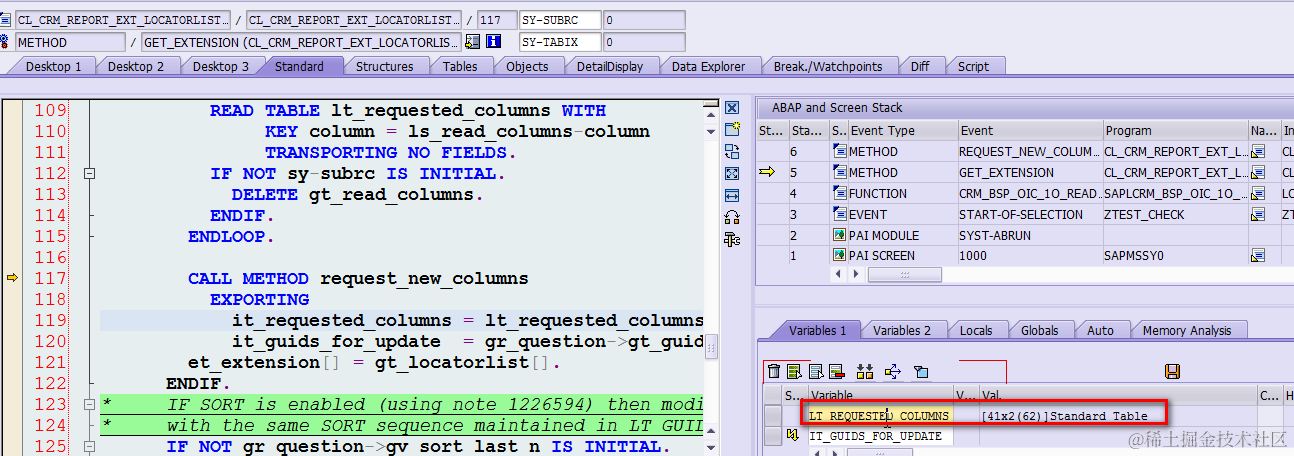Switch to the Data Explorer tab
Screen dimensions: 1294x456
(707, 66)
